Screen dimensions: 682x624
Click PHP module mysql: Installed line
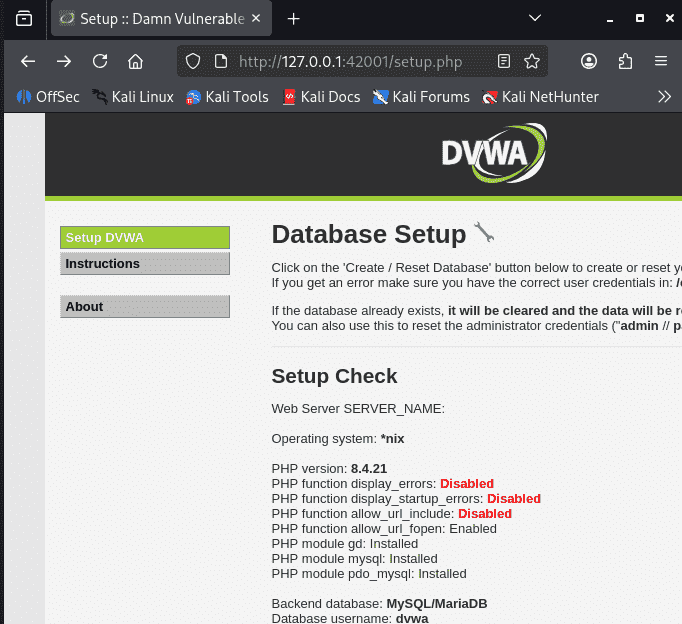tap(354, 559)
